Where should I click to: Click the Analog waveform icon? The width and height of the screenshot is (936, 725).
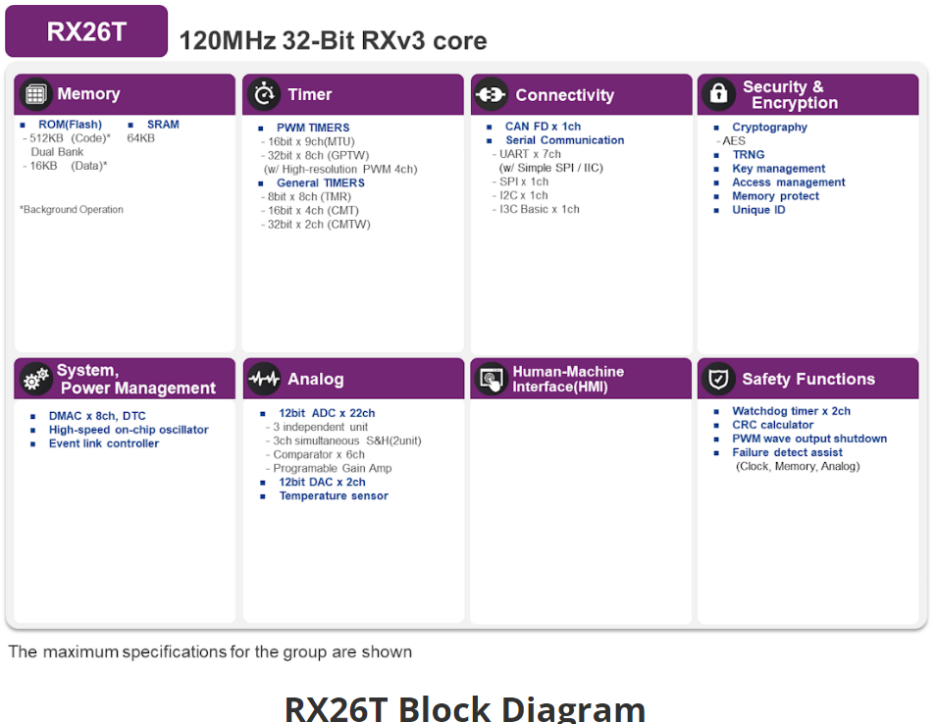point(264,378)
